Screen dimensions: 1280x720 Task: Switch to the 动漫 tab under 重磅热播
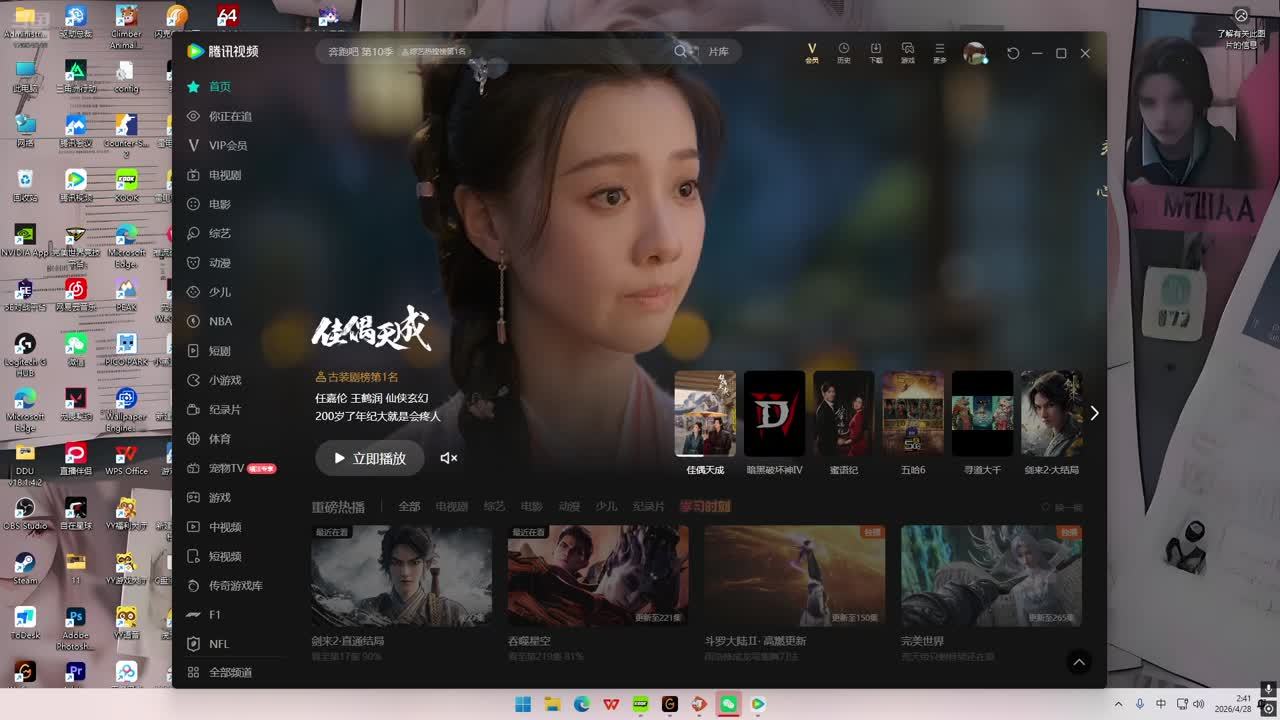click(x=569, y=507)
